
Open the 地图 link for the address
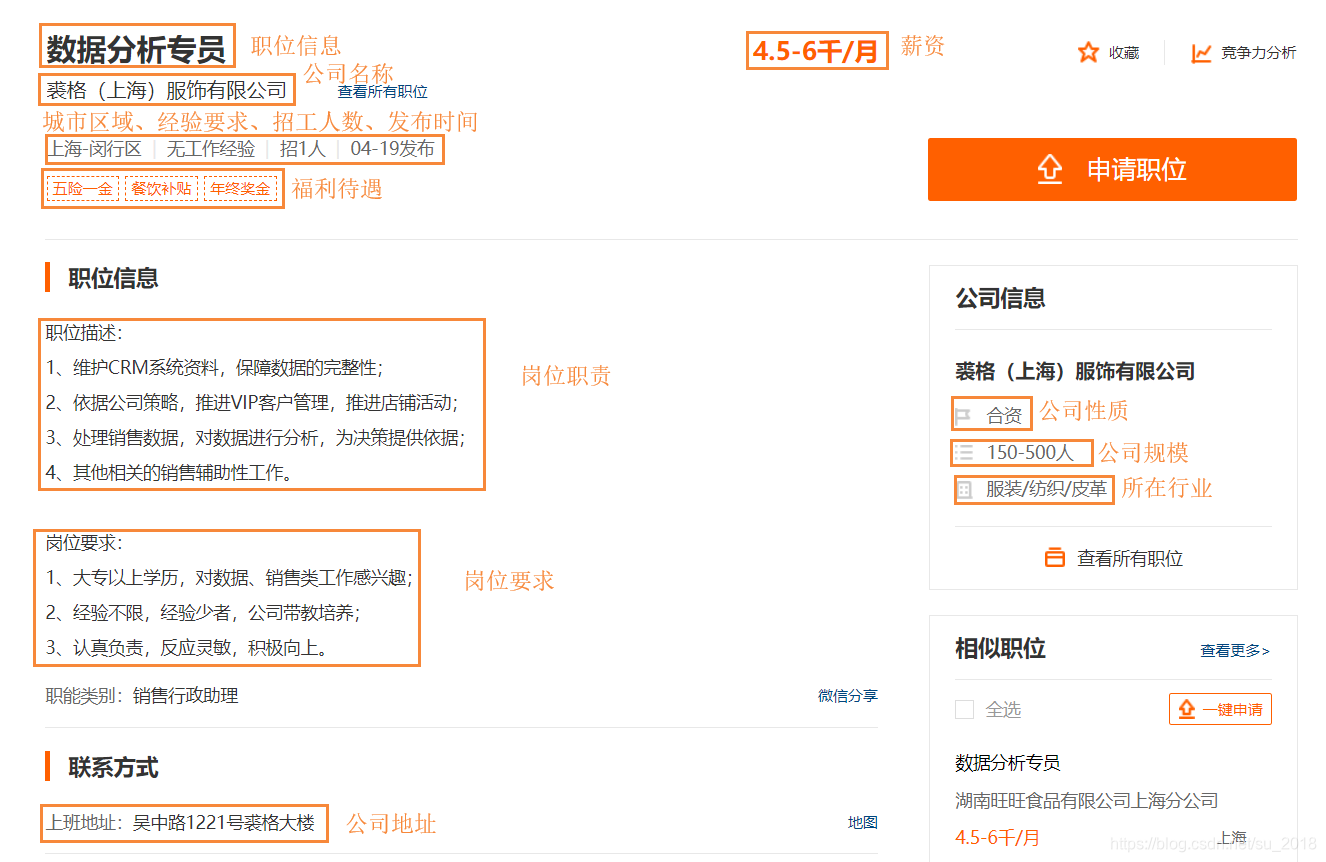[863, 823]
